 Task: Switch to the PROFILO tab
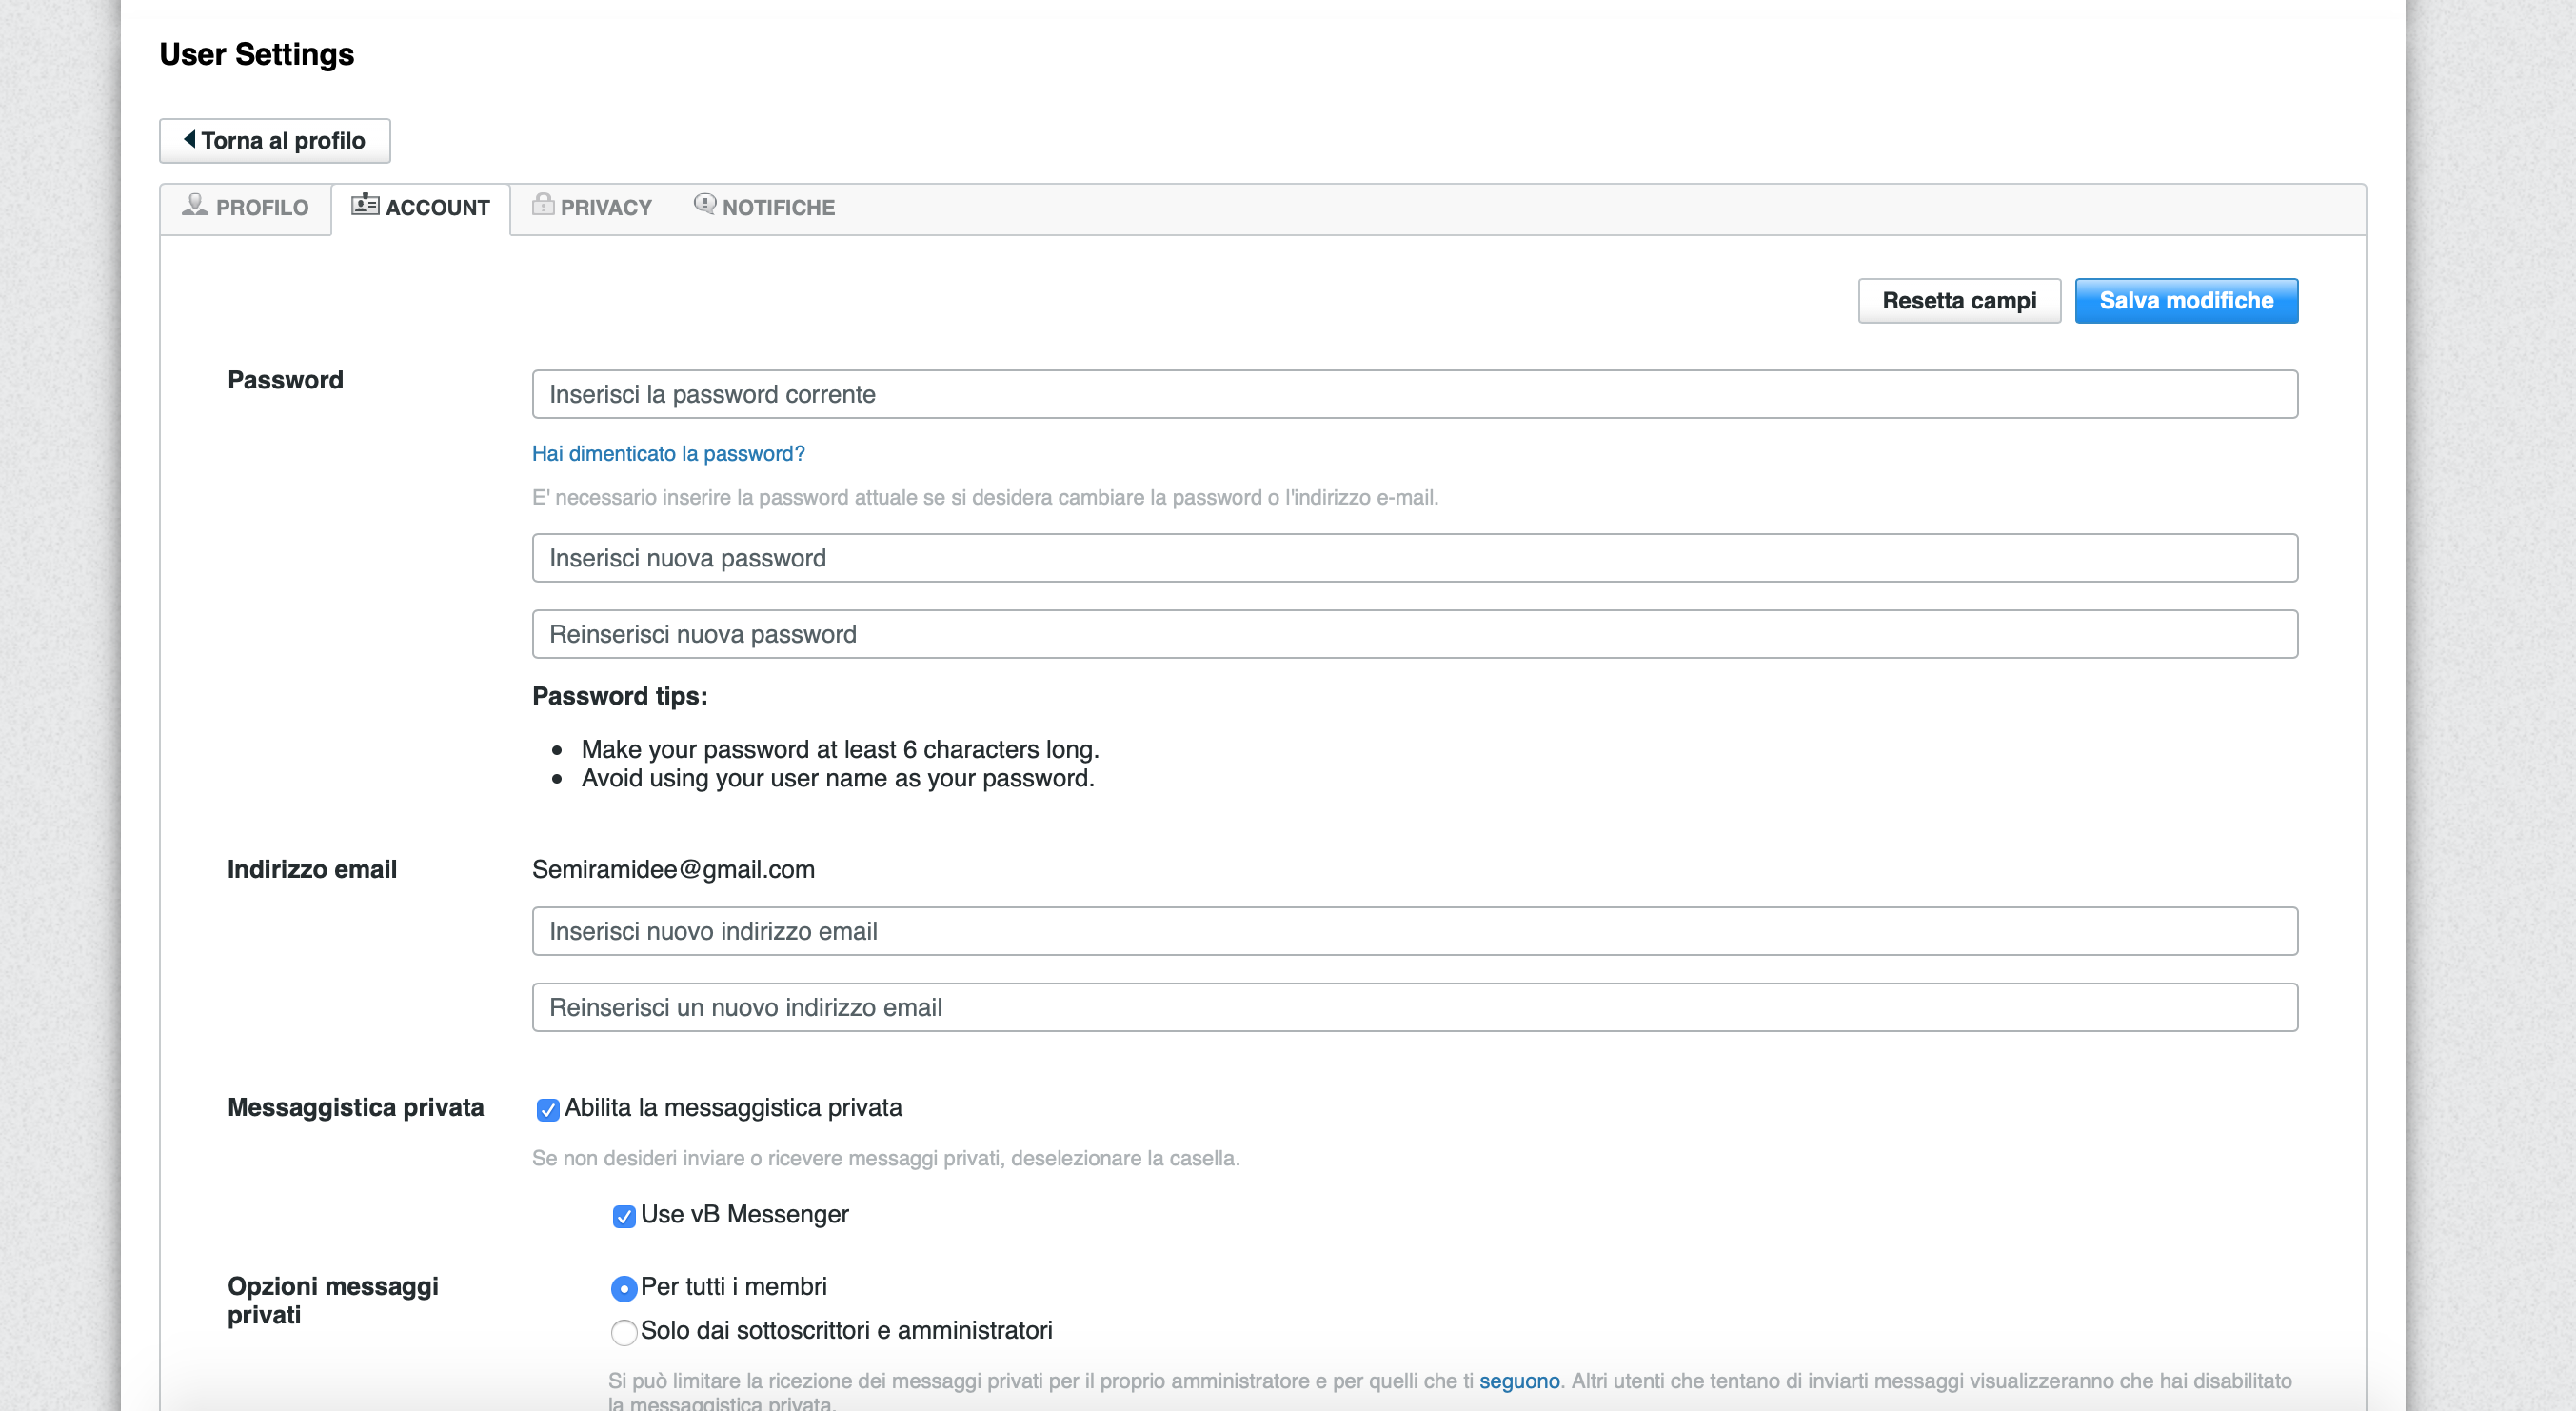pyautogui.click(x=246, y=208)
